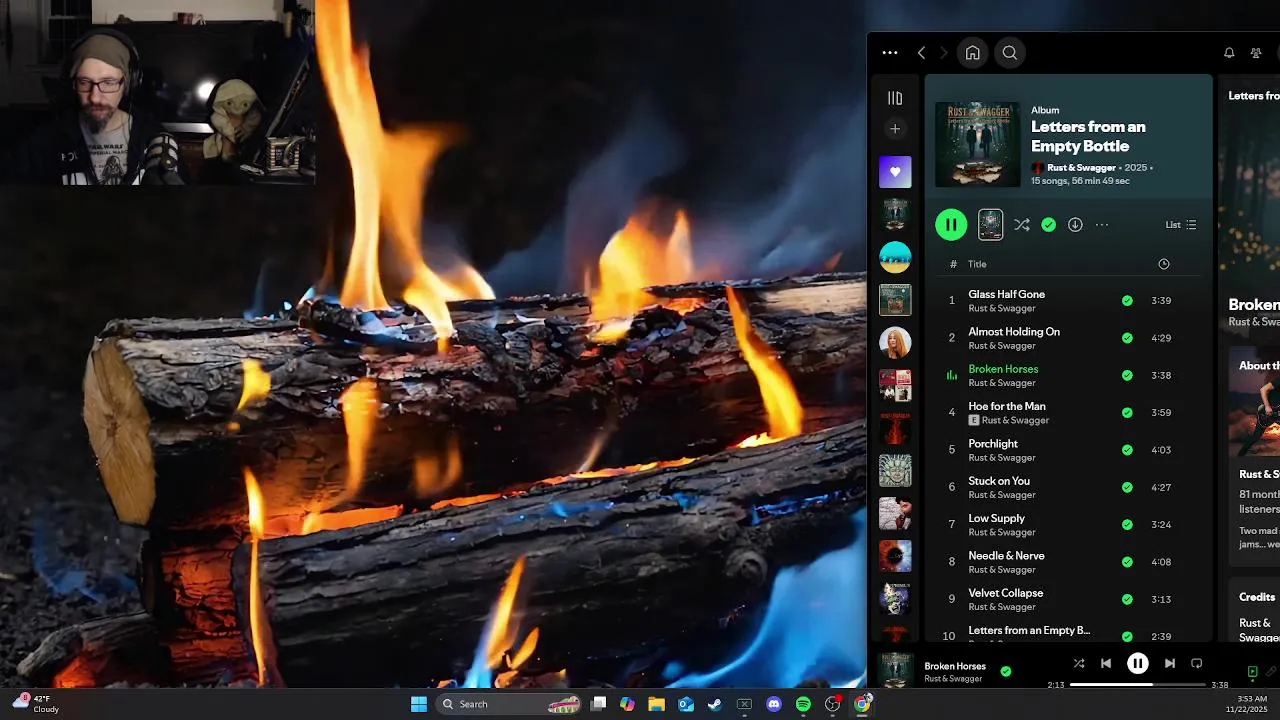This screenshot has width=1280, height=720.
Task: Click the now-playing cover art in player bar
Action: 895,670
